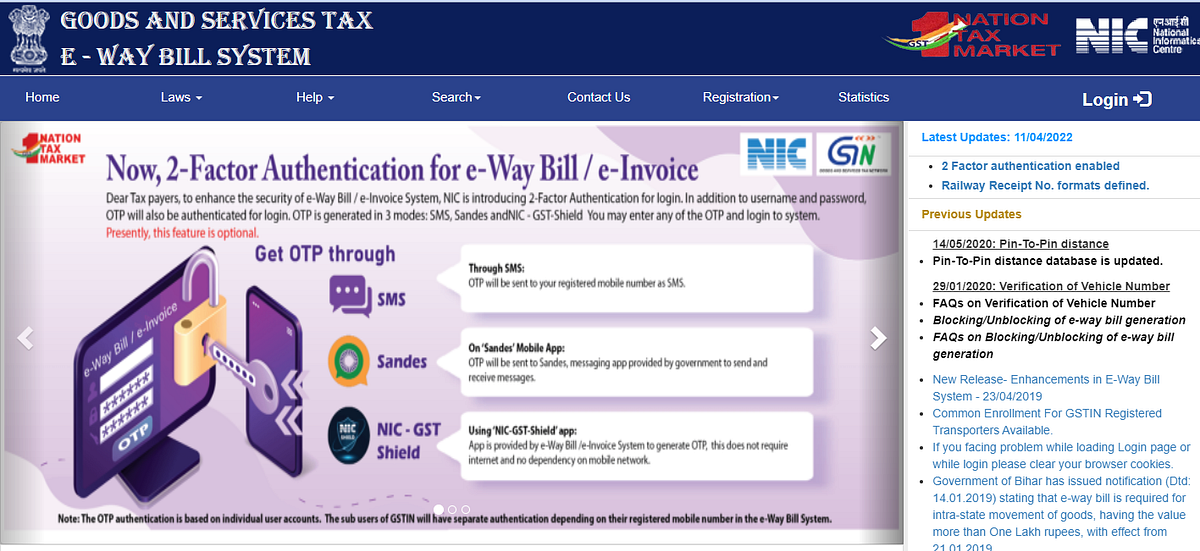
Task: Open FAQs on Verification of Vehicle Number
Action: (1043, 303)
